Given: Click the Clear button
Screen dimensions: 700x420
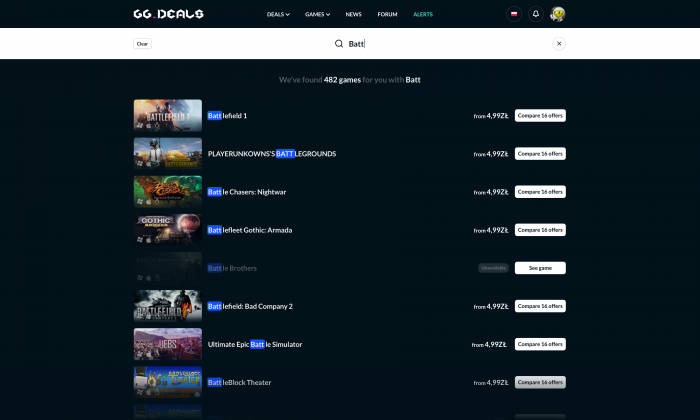Looking at the screenshot, I should point(142,44).
